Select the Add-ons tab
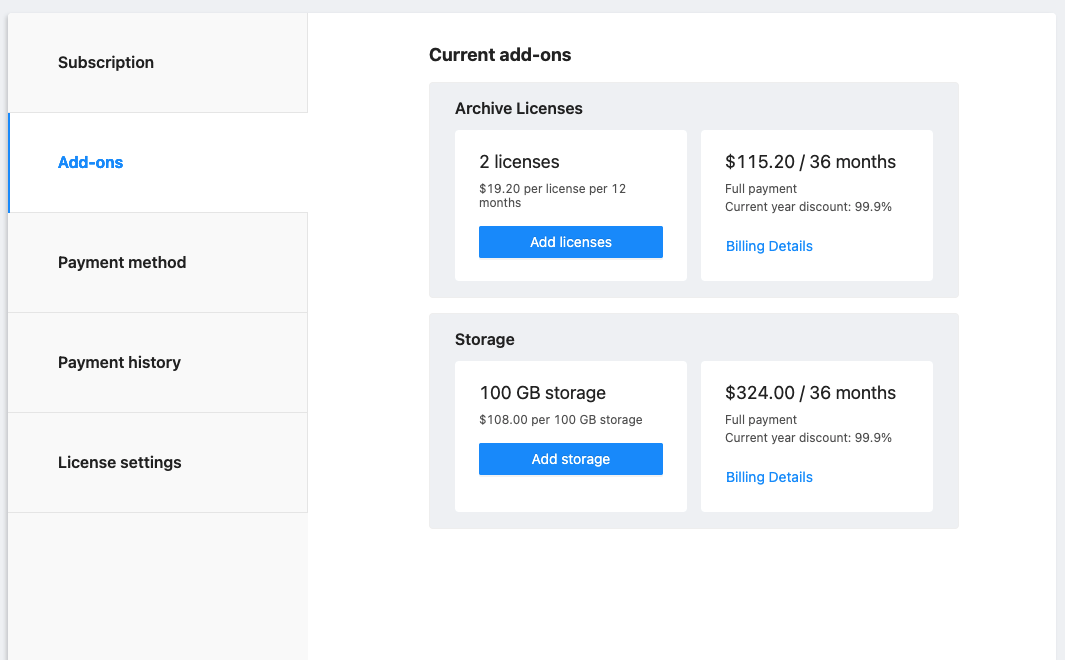The height and width of the screenshot is (660, 1065). point(91,162)
